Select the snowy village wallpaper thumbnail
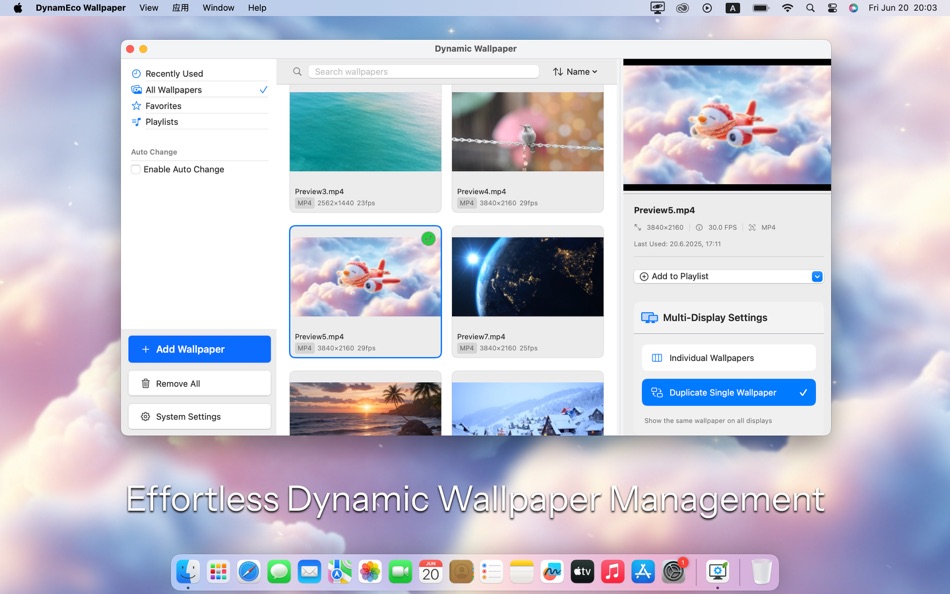 (x=528, y=409)
